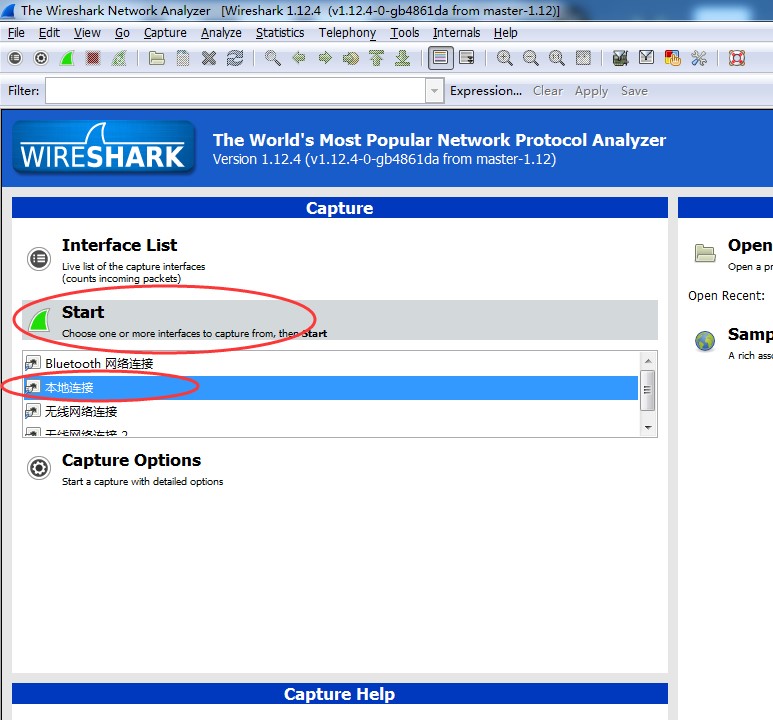Screen dimensions: 773x720
Task: Start a new live capture from the toolbar
Action: [x=67, y=58]
